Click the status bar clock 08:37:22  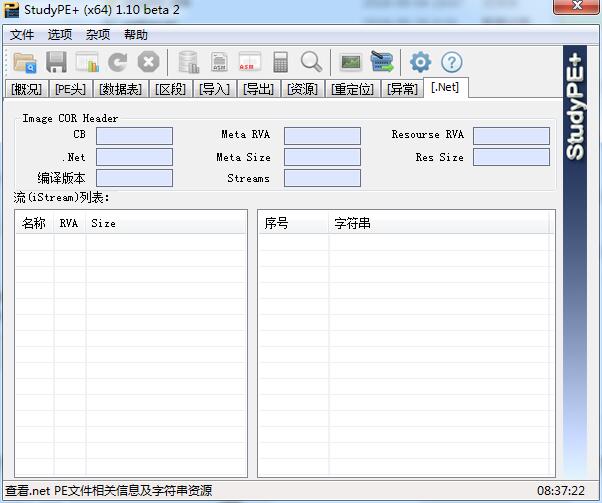point(561,490)
